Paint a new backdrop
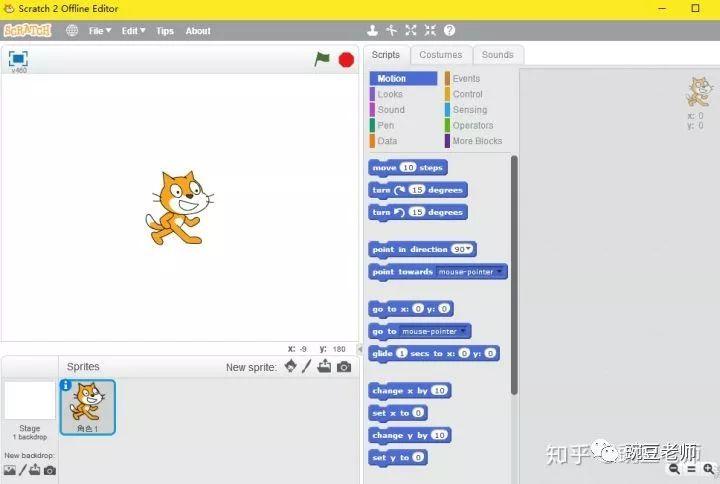 pos(22,470)
